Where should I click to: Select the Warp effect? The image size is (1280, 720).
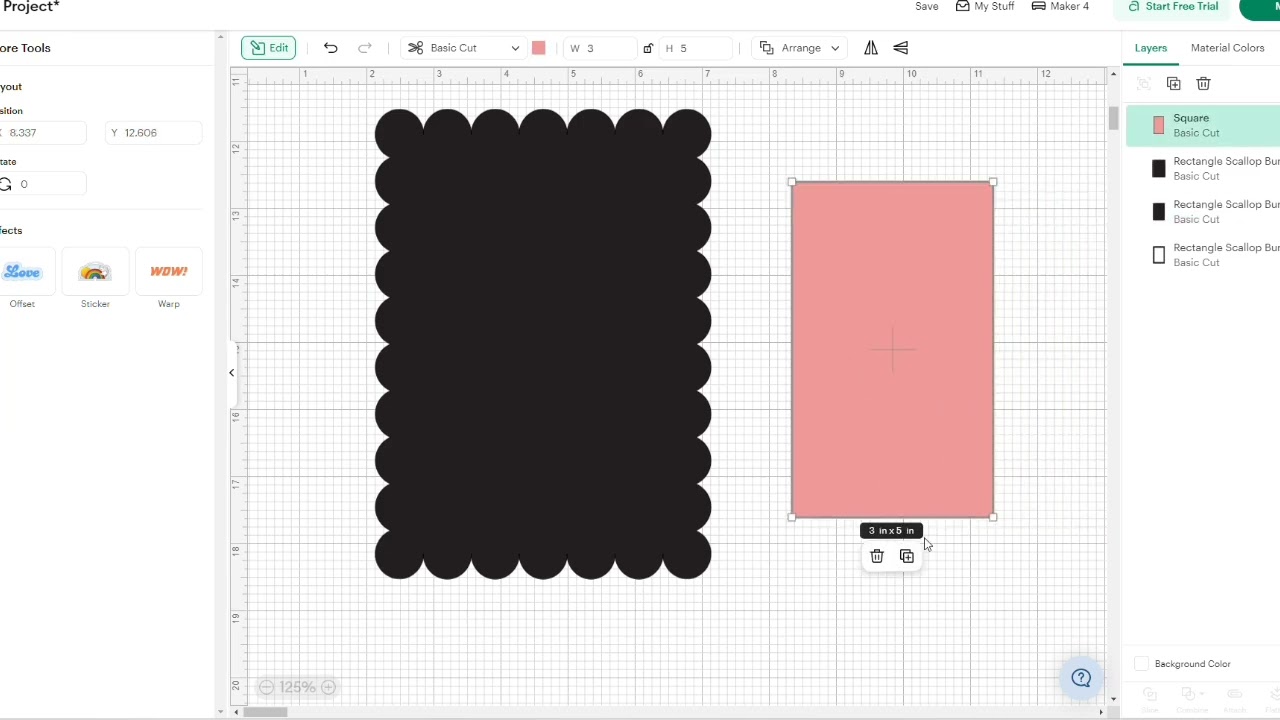[169, 279]
